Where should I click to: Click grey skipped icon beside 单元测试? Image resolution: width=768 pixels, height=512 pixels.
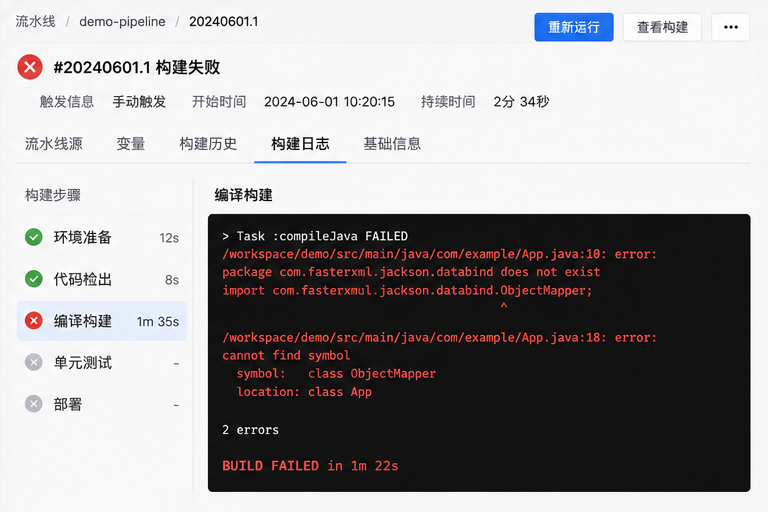(x=34, y=363)
